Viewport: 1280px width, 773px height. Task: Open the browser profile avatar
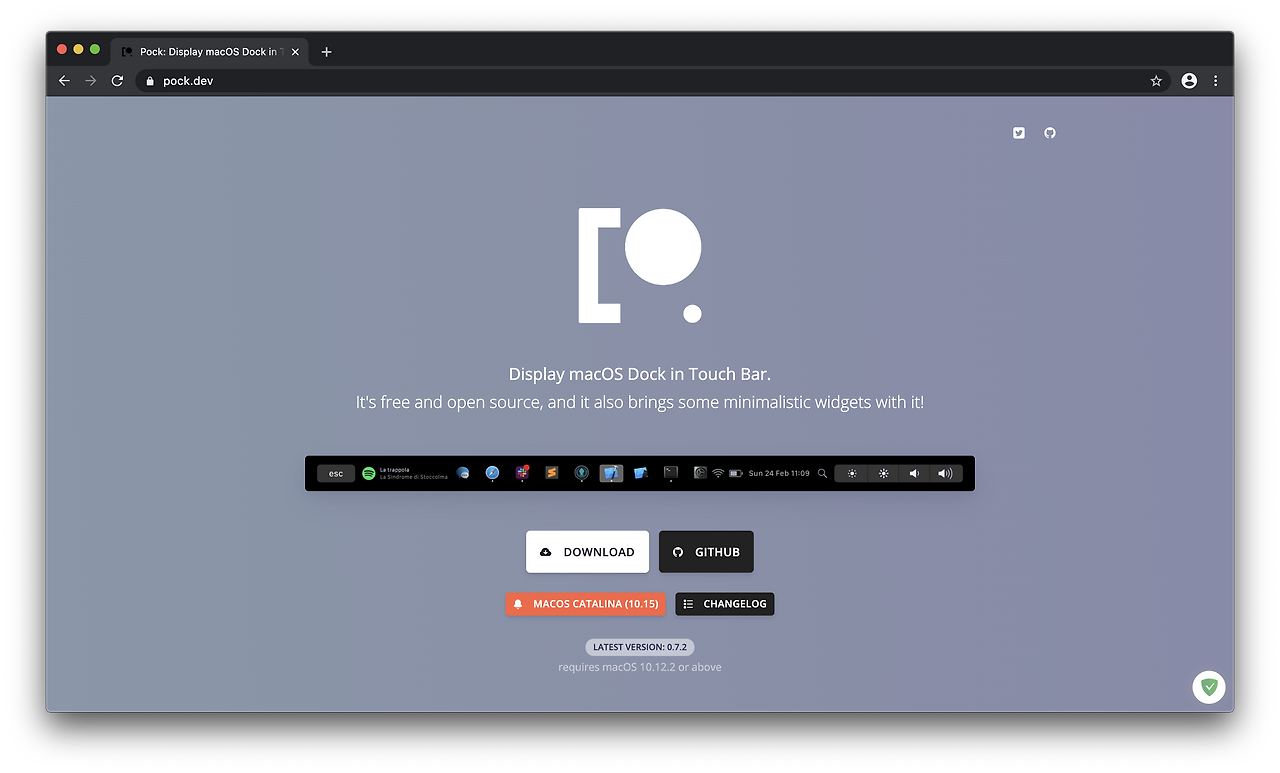click(1189, 81)
